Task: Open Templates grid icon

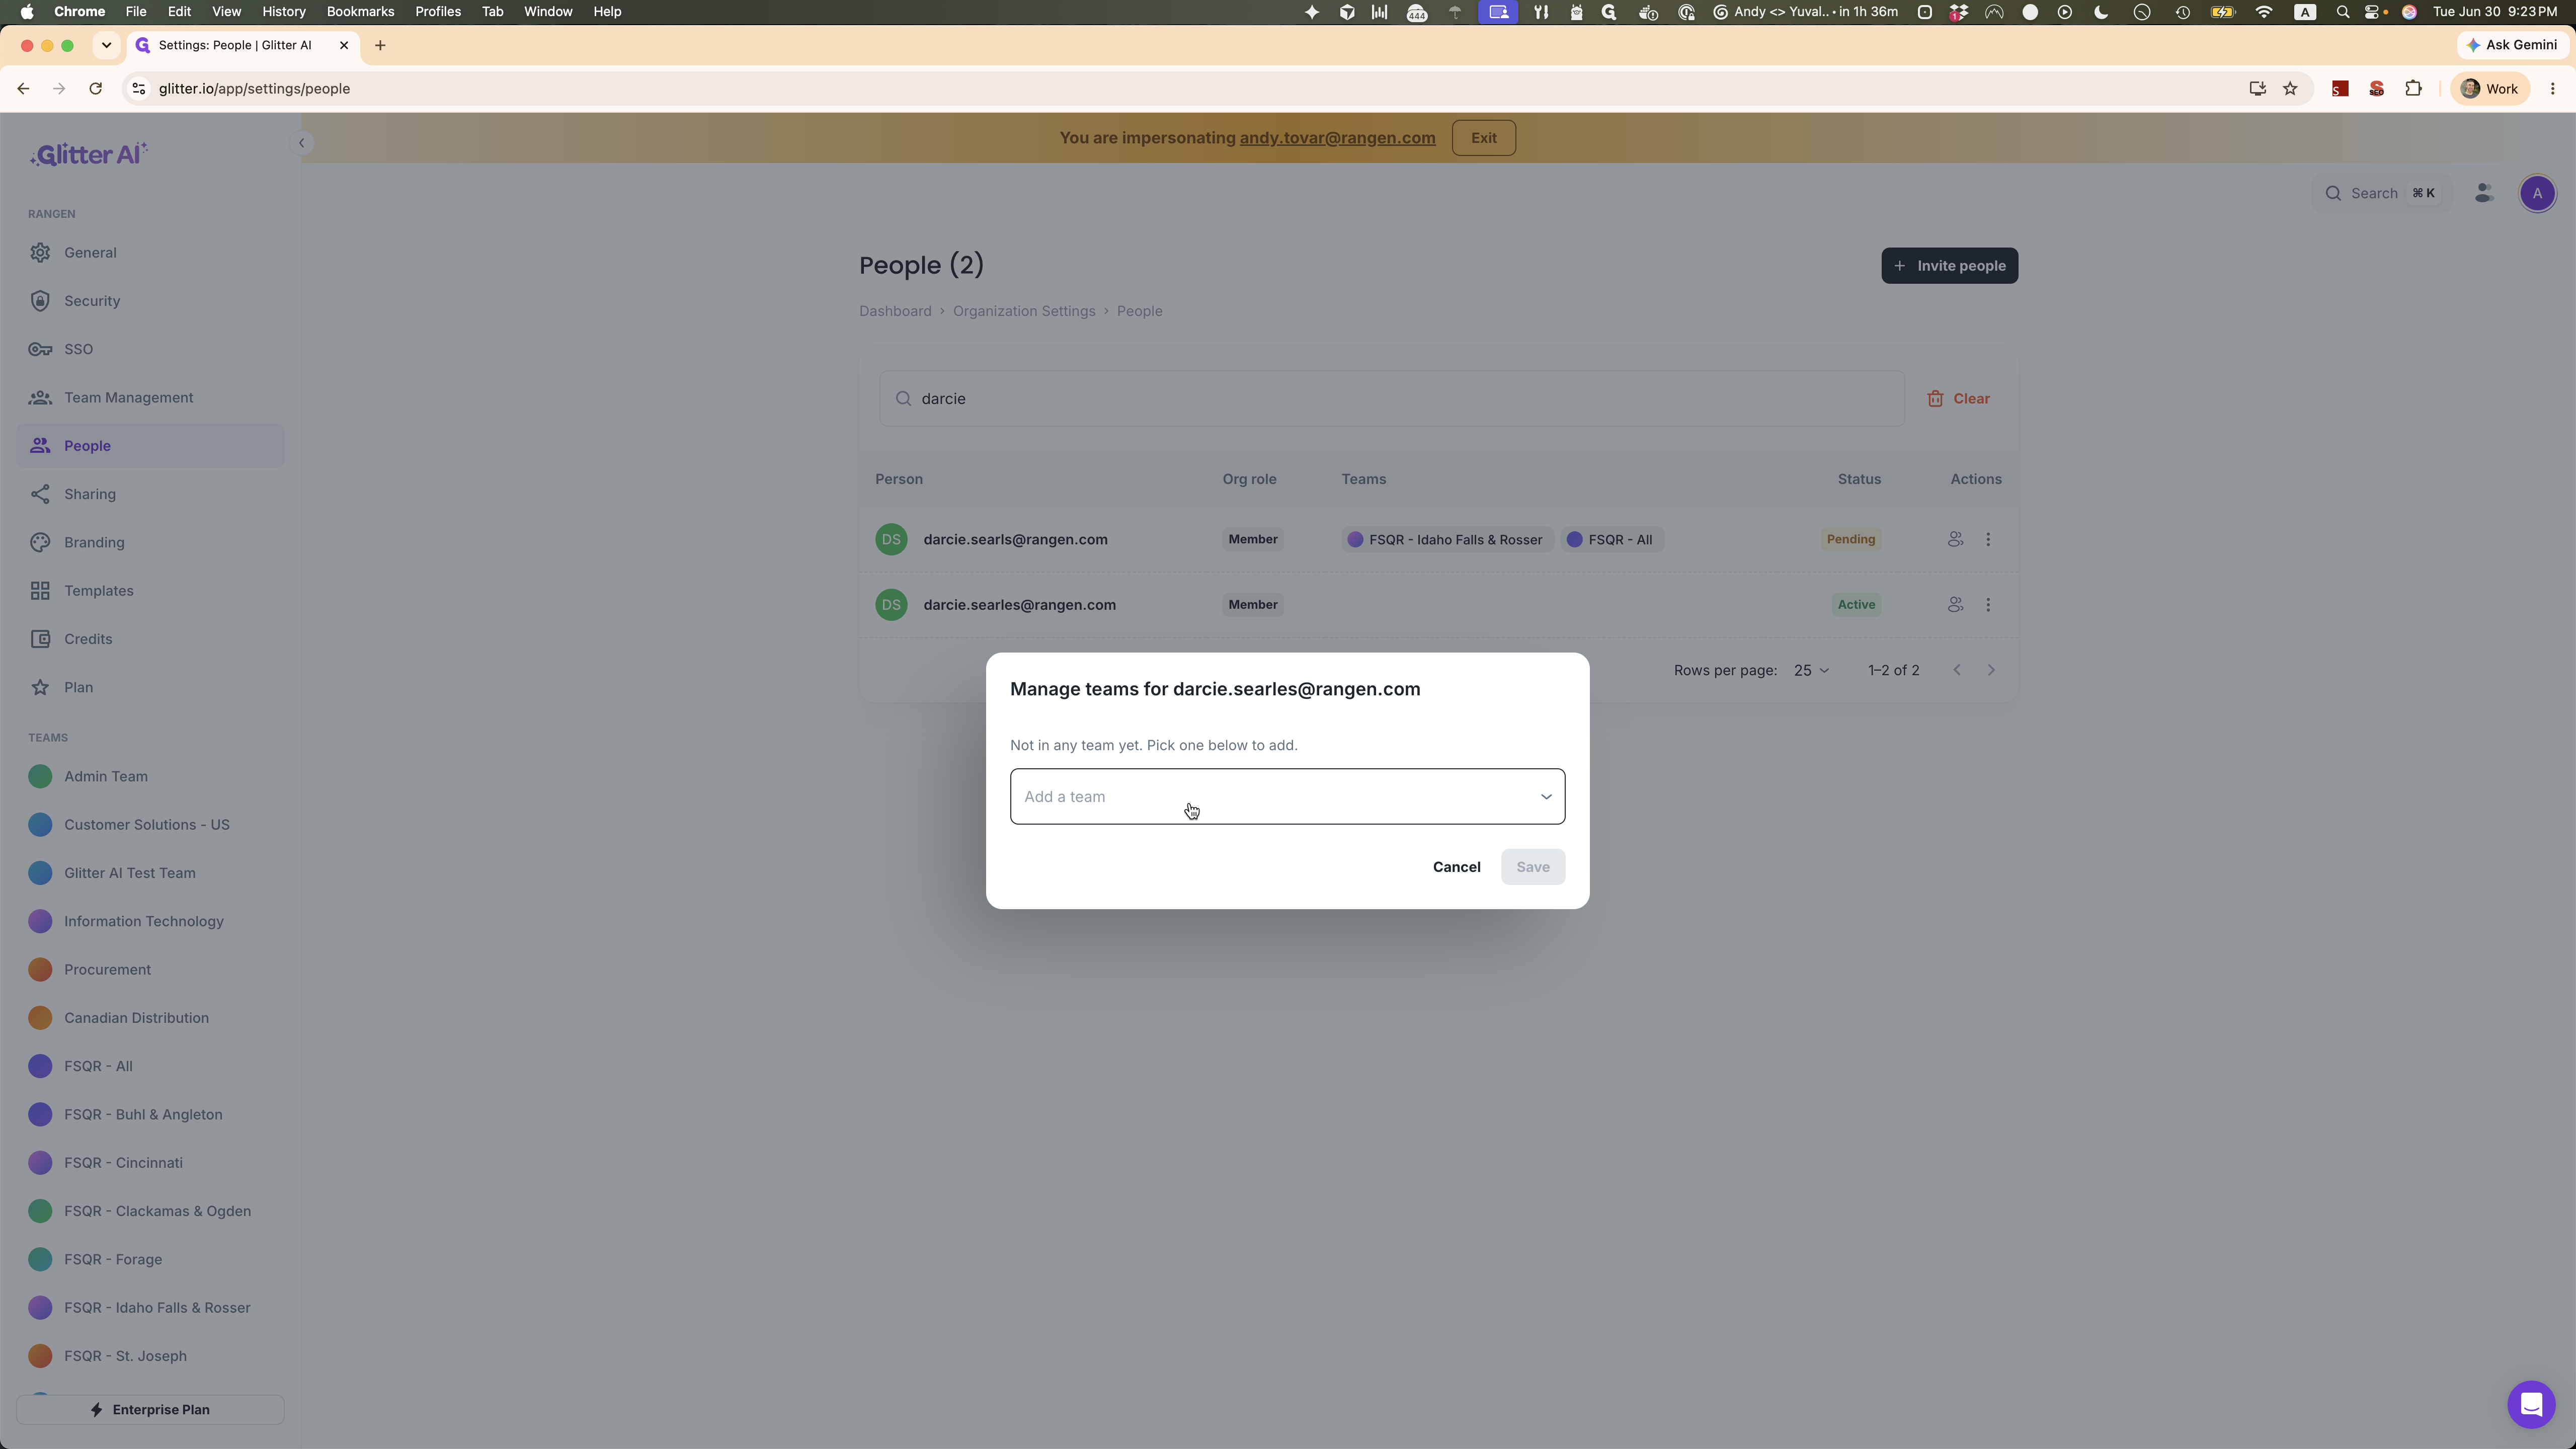Action: (40, 591)
